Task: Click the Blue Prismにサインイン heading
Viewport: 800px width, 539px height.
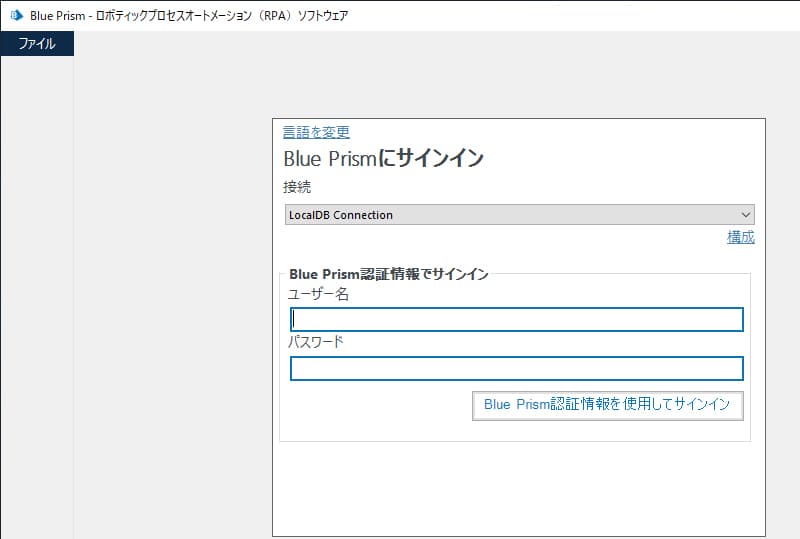Action: click(383, 158)
